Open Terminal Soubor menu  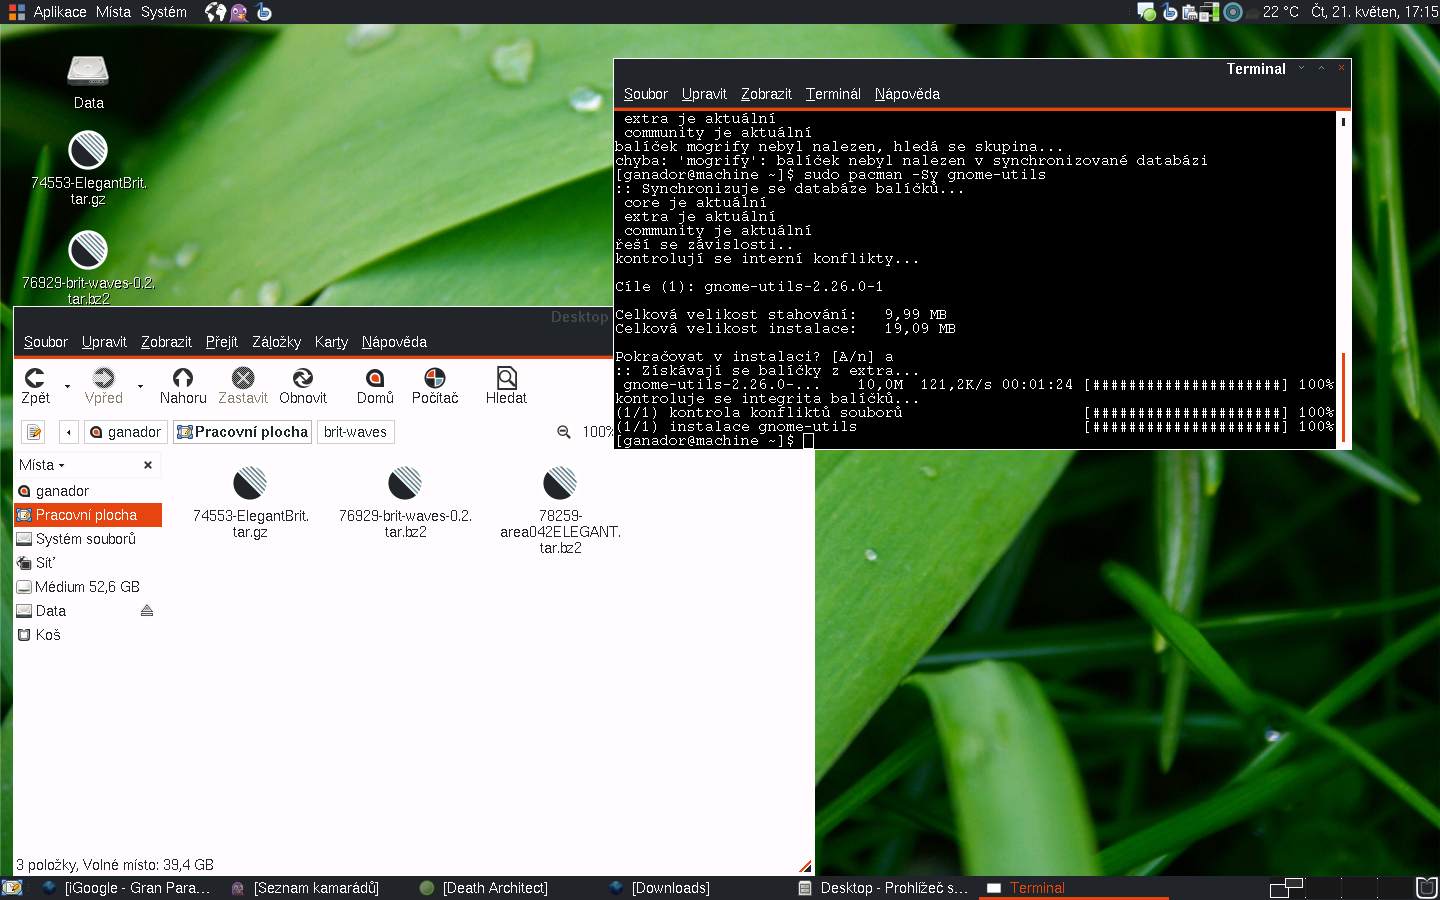tap(646, 94)
